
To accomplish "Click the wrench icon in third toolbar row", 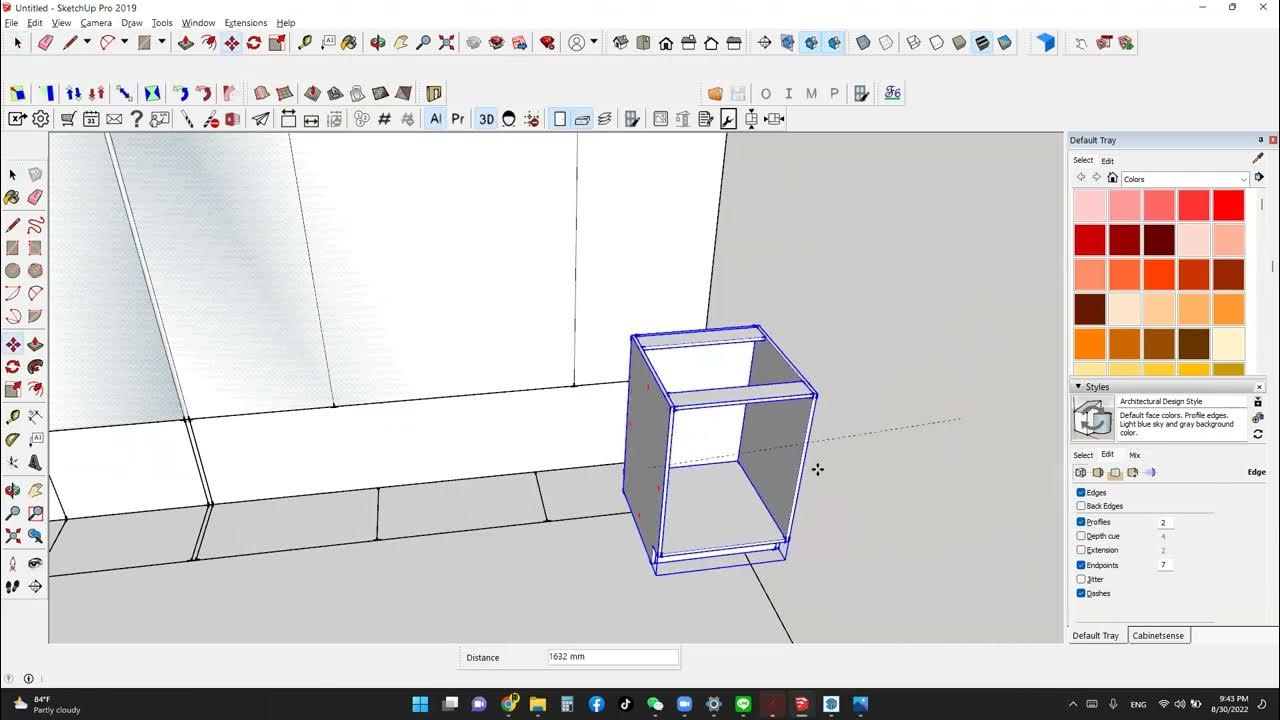I will (728, 119).
